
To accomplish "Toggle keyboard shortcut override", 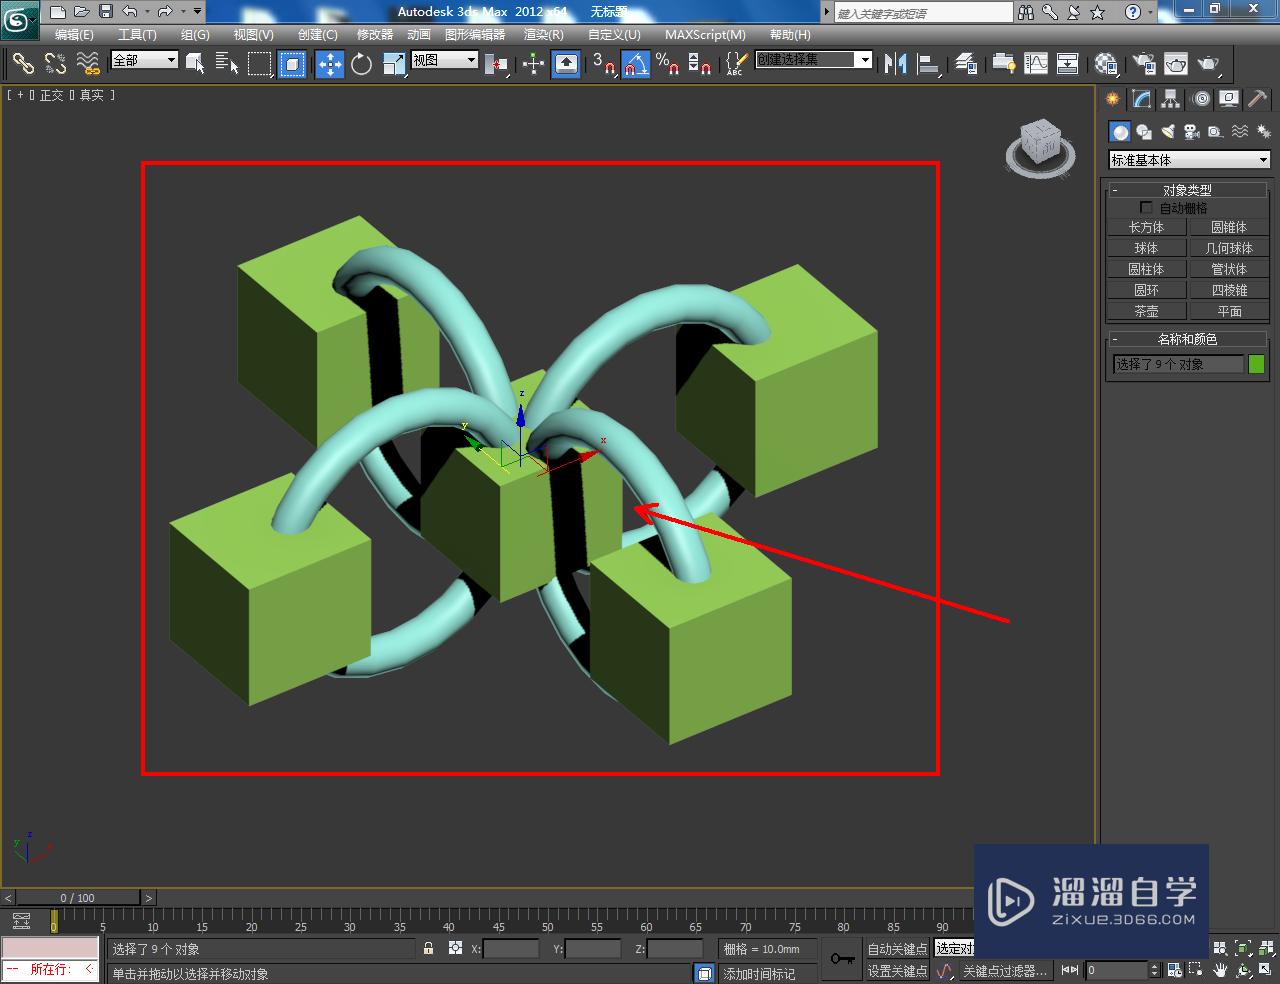I will [566, 64].
